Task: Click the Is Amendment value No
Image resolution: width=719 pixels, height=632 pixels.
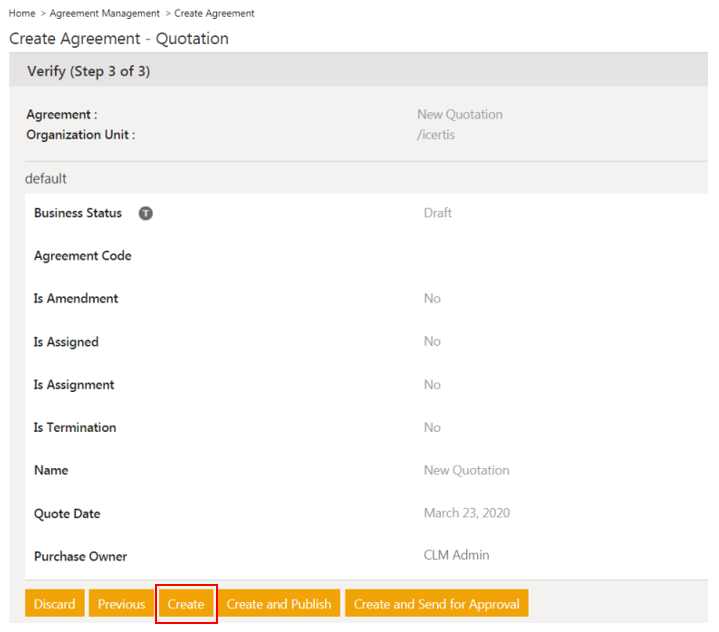Action: point(431,299)
